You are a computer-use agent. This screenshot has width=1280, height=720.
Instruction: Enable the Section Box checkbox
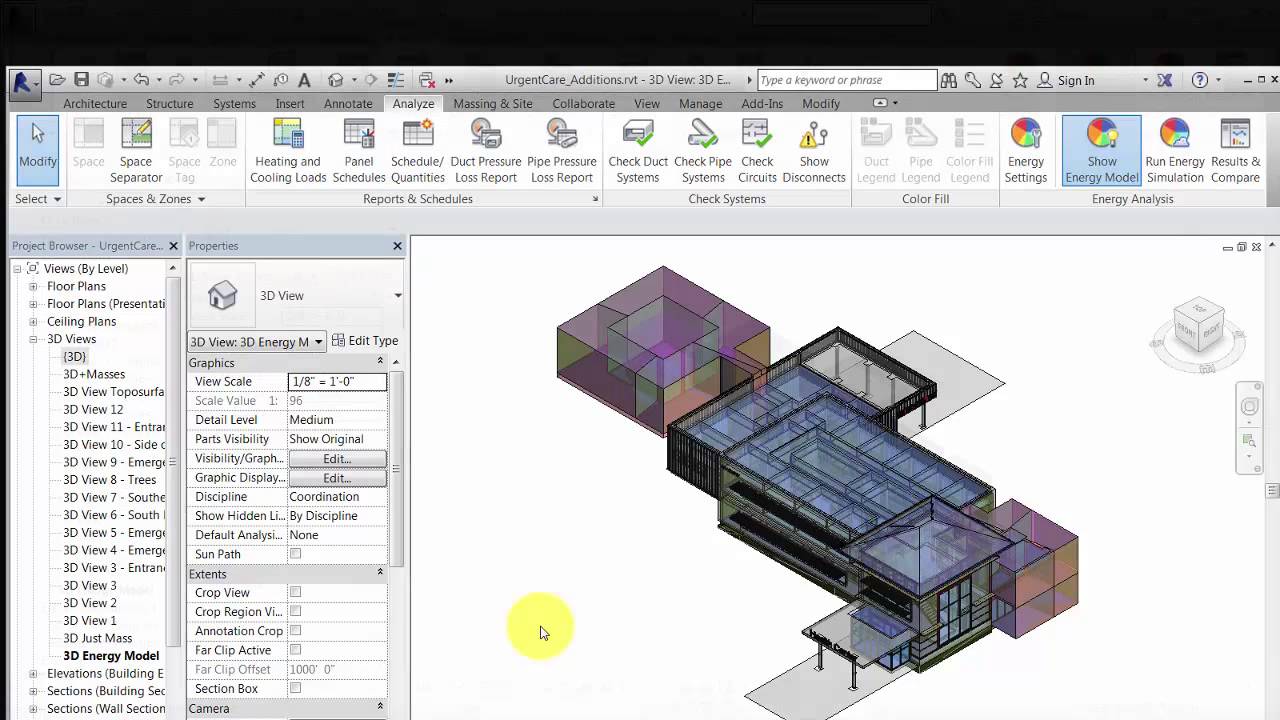295,688
